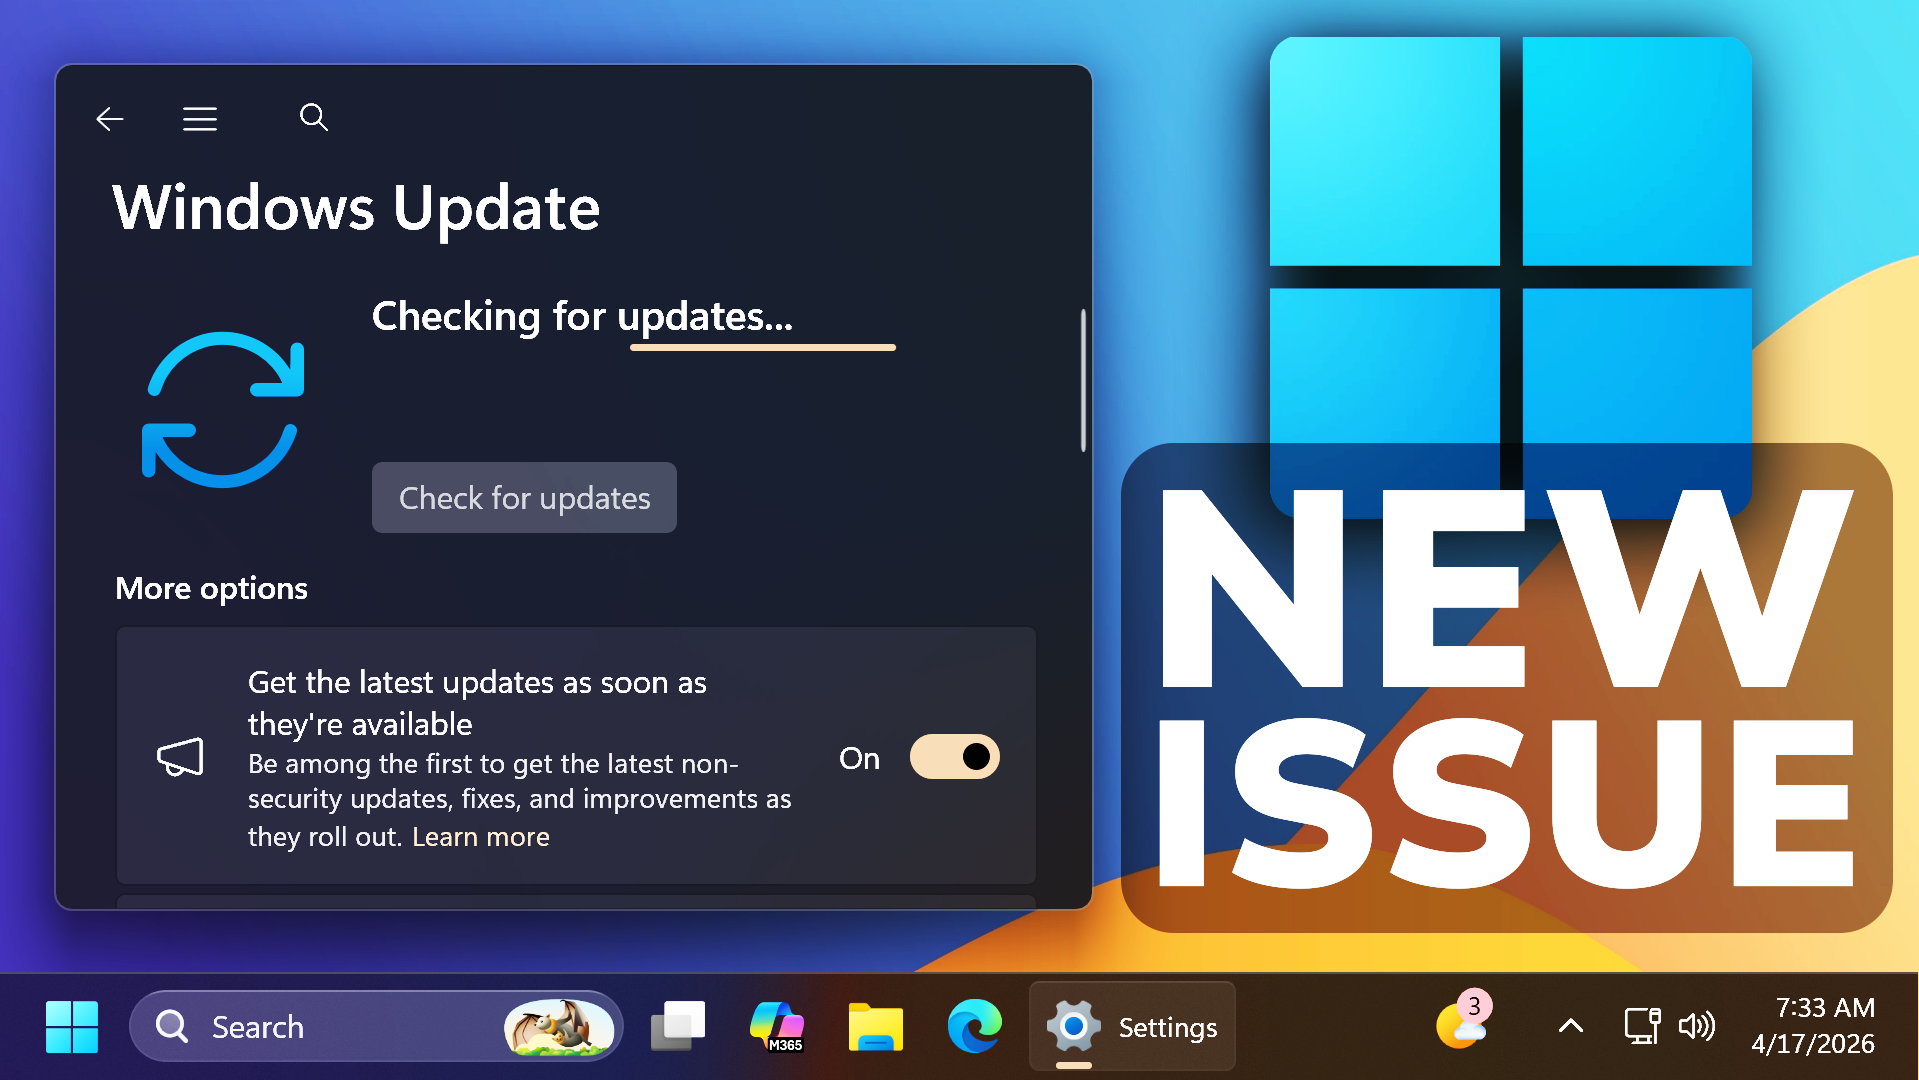Launch Microsoft Edge
The image size is (1919, 1080).
(974, 1026)
